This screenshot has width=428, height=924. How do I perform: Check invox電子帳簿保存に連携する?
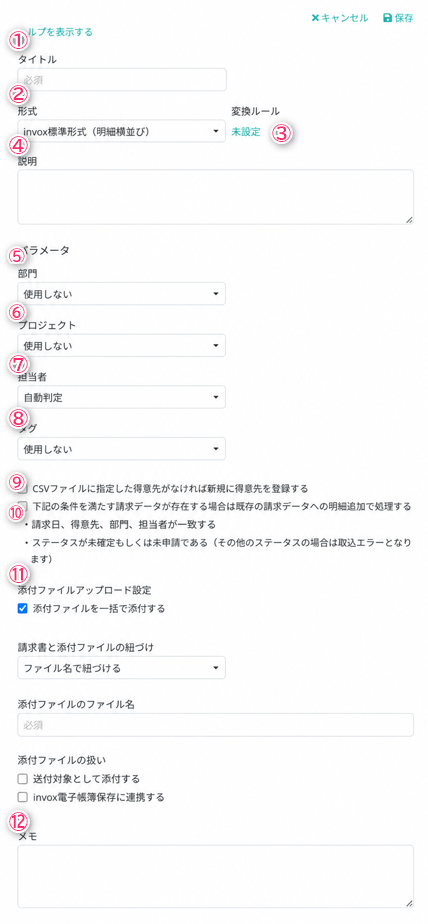pos(23,797)
